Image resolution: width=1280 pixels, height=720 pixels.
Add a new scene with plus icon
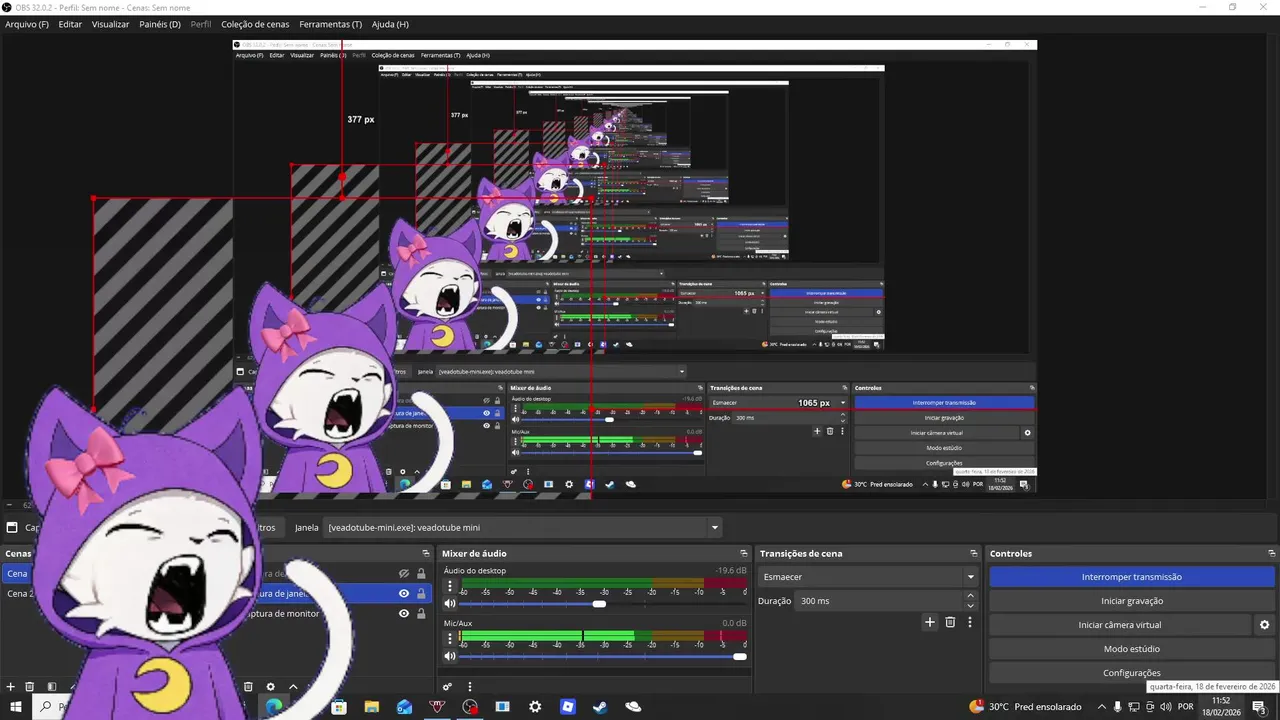pyautogui.click(x=11, y=687)
